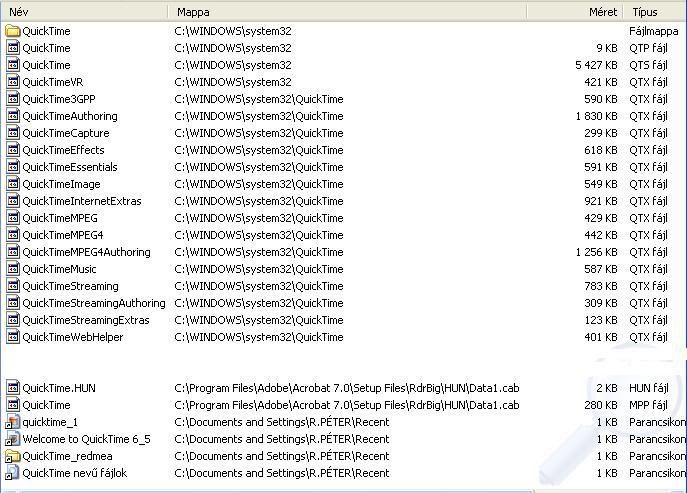This screenshot has width=687, height=493.
Task: Select the QuickTimeStreamingExtras file name
Action: 86,320
